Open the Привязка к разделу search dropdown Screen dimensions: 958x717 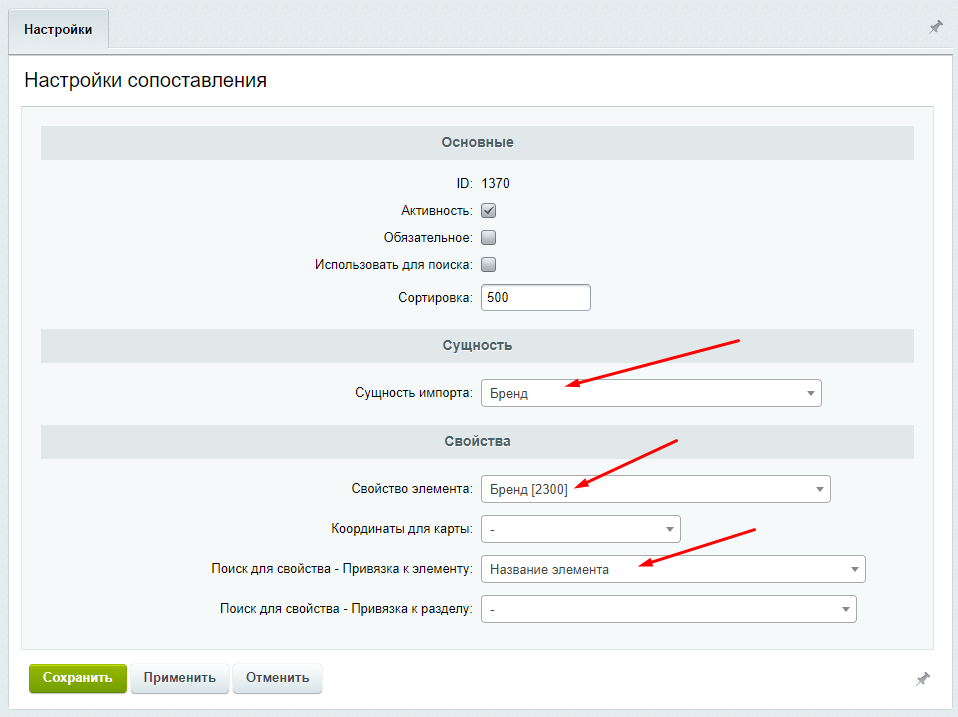[669, 609]
